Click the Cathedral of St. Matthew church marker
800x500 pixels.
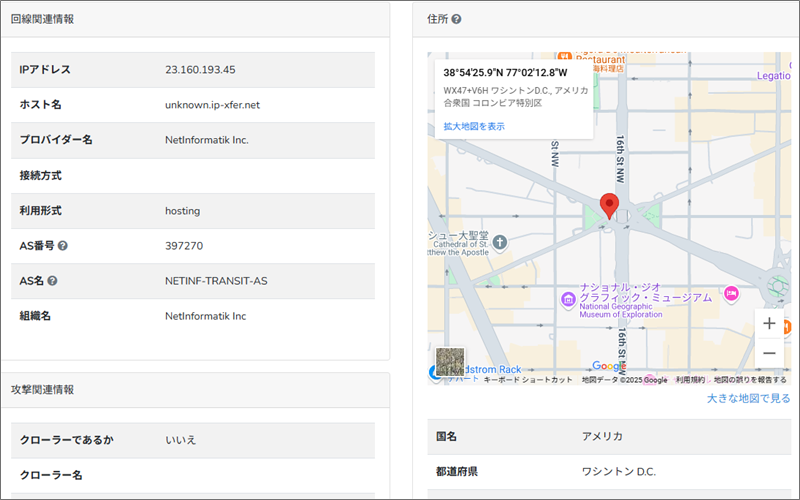[x=500, y=242]
